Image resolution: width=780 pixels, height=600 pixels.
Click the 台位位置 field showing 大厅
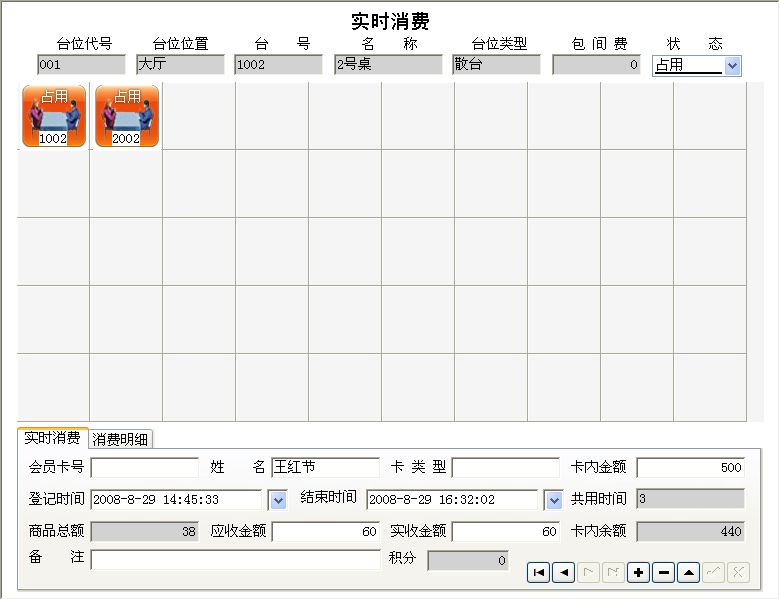click(x=180, y=65)
